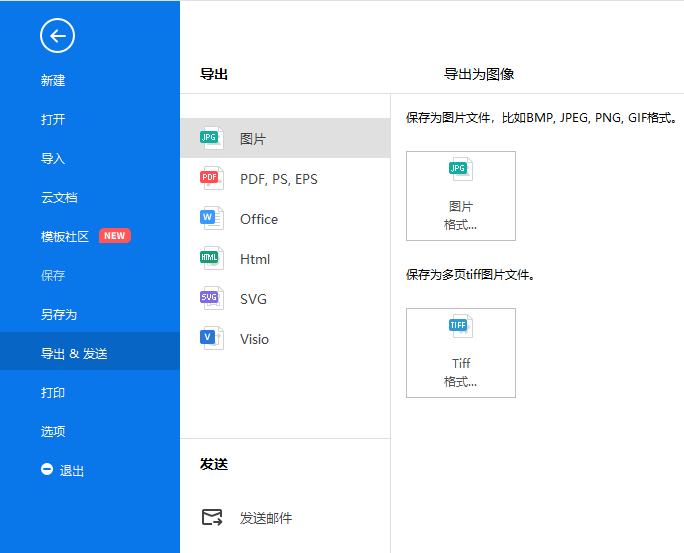Click the SVG file icon
The height and width of the screenshot is (553, 684).
(x=210, y=298)
